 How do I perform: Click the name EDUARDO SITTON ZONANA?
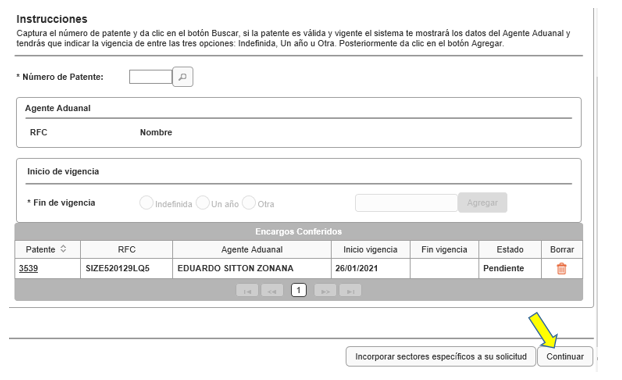235,269
